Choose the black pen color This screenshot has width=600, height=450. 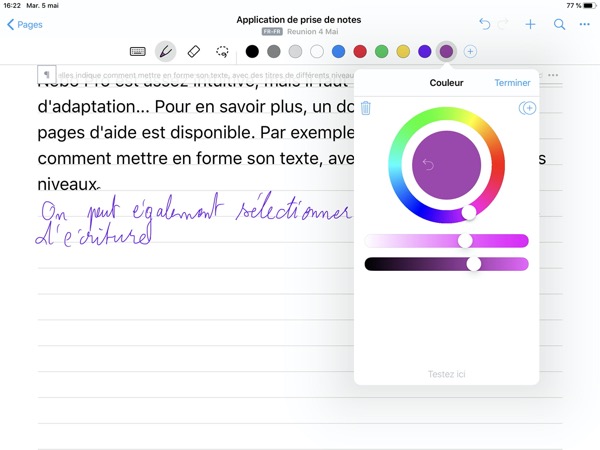coord(252,51)
